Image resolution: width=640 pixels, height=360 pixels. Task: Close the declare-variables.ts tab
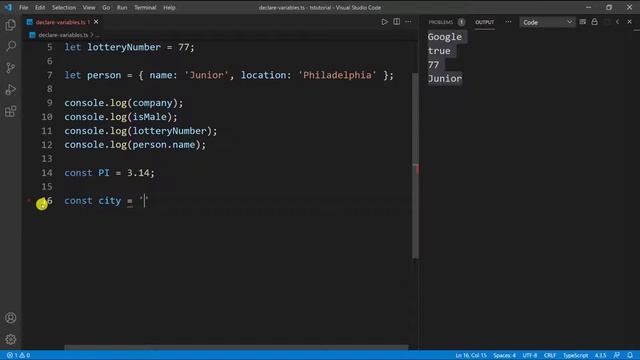pos(96,22)
